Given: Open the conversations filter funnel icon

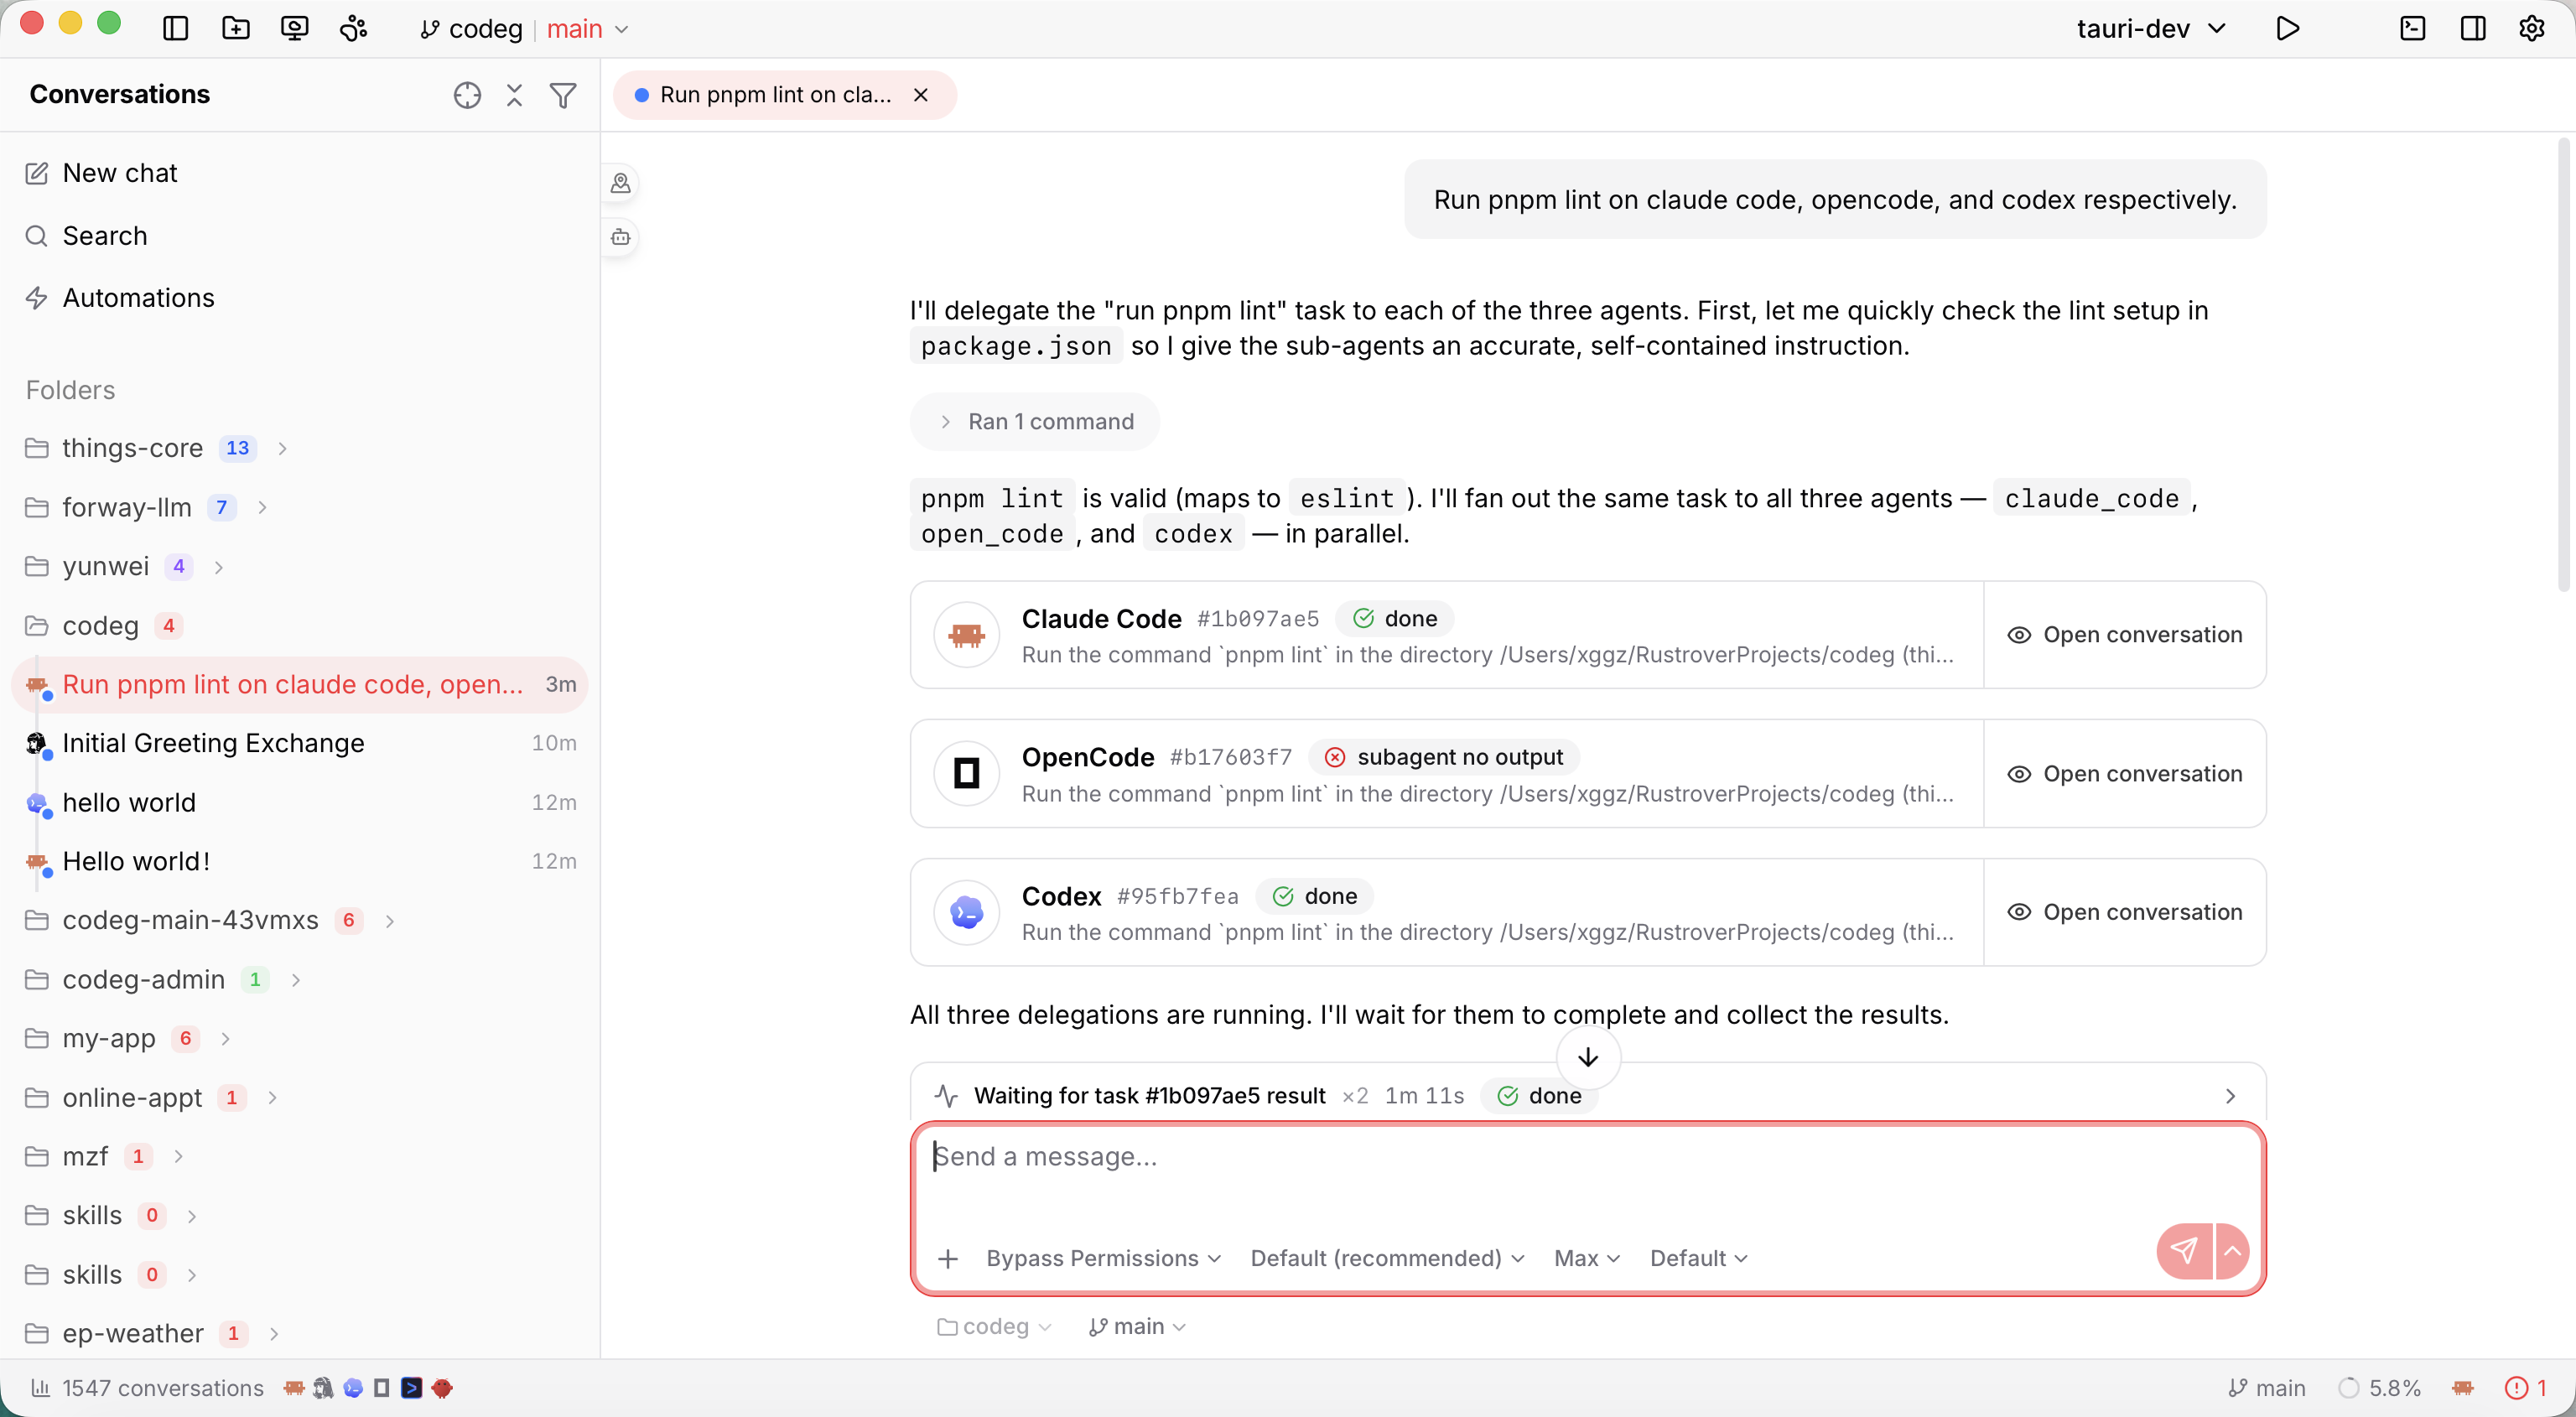Looking at the screenshot, I should (x=563, y=95).
